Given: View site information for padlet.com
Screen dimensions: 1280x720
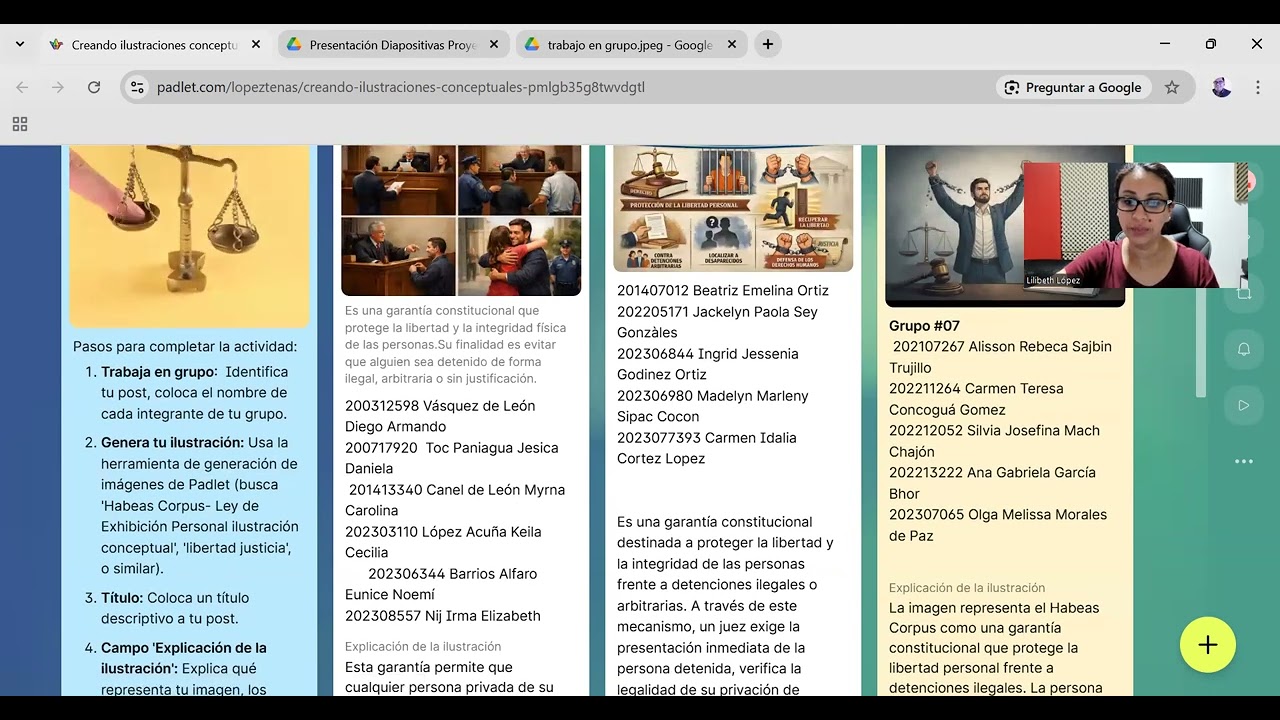Looking at the screenshot, I should click(x=138, y=87).
